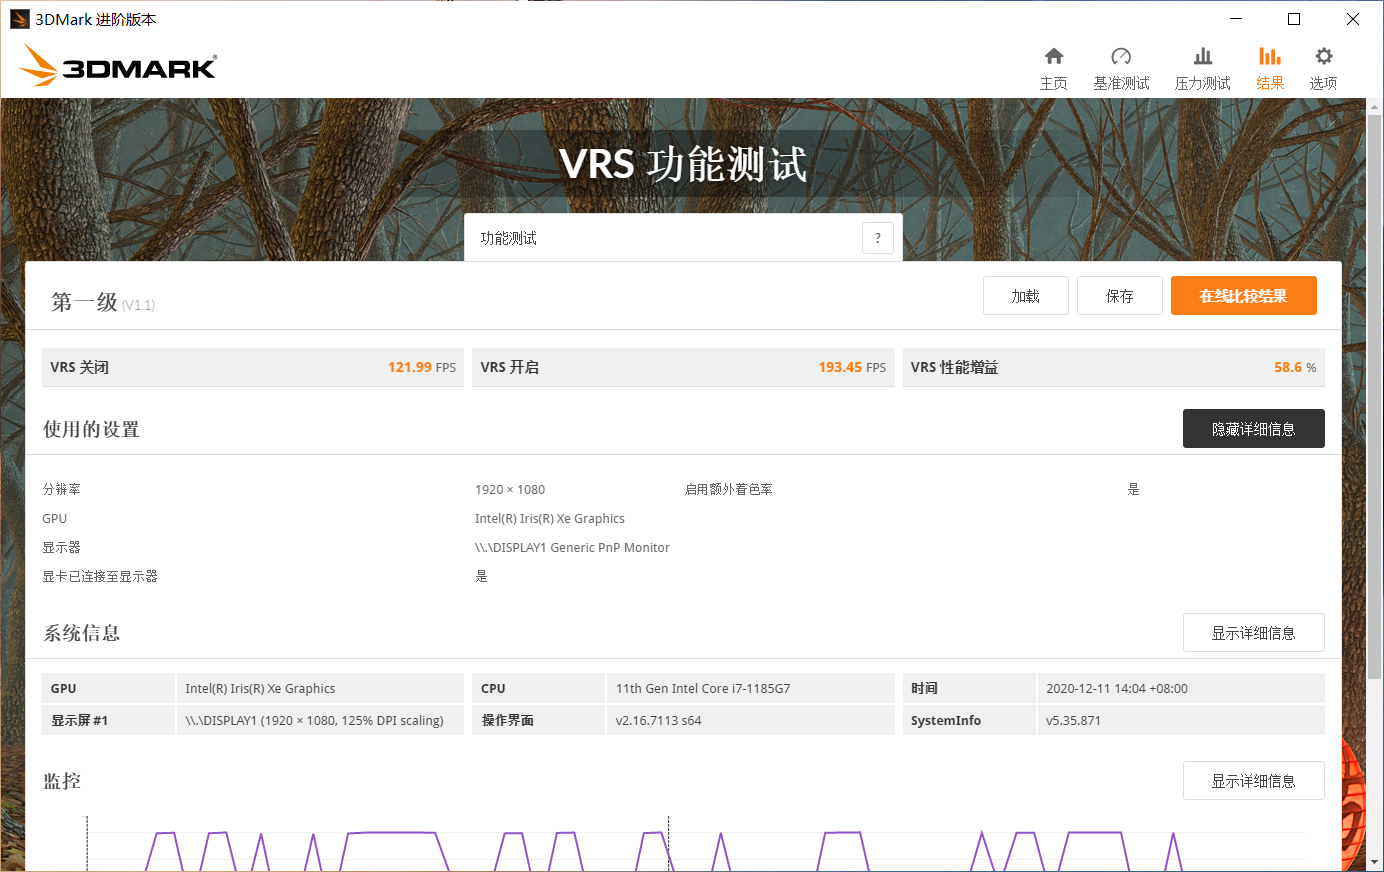The image size is (1384, 872).
Task: Click the scrollbar up arrow
Action: pyautogui.click(x=1375, y=106)
